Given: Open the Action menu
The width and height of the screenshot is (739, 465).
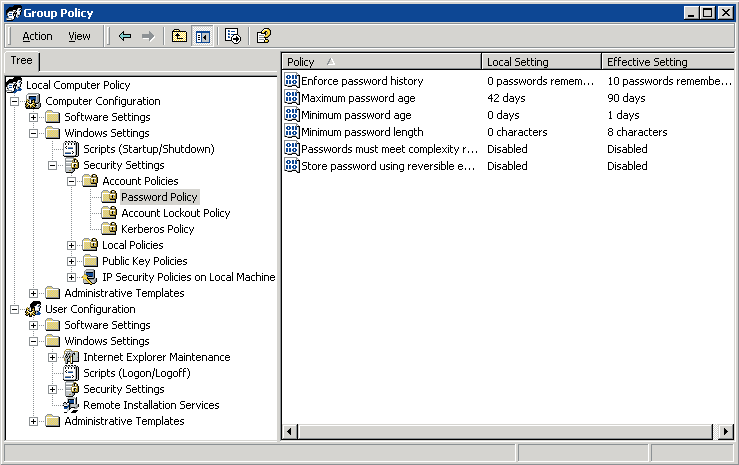Looking at the screenshot, I should coord(37,36).
